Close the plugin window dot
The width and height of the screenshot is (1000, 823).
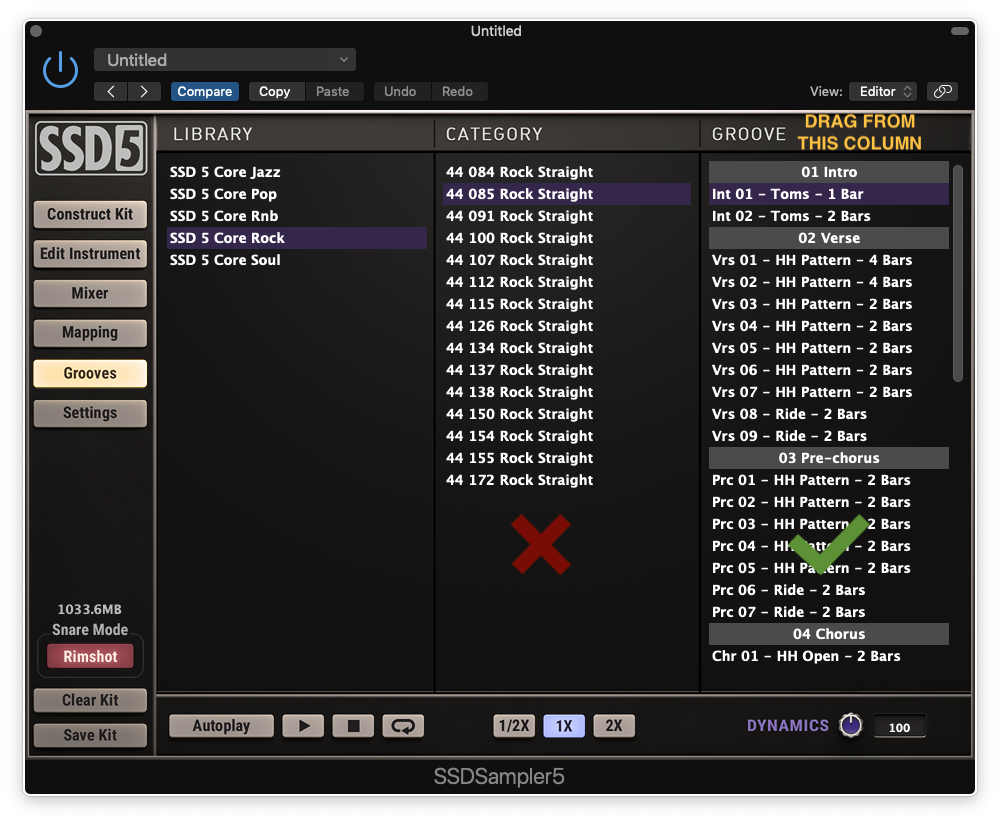pos(36,31)
